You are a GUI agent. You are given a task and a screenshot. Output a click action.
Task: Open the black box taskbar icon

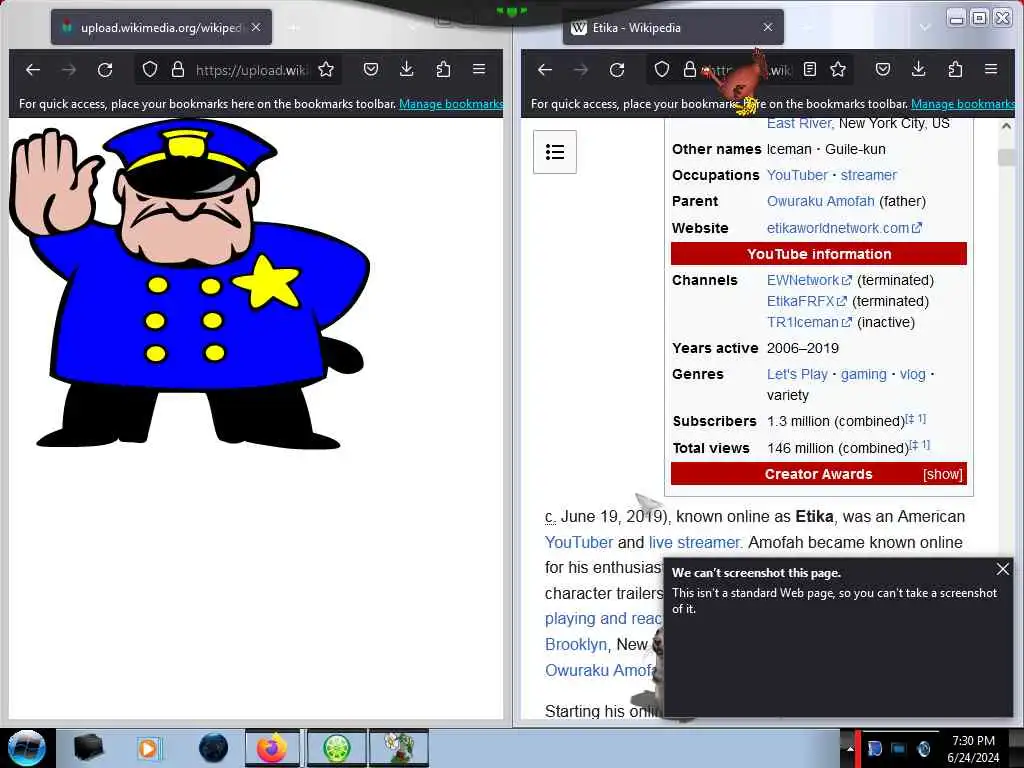click(88, 748)
